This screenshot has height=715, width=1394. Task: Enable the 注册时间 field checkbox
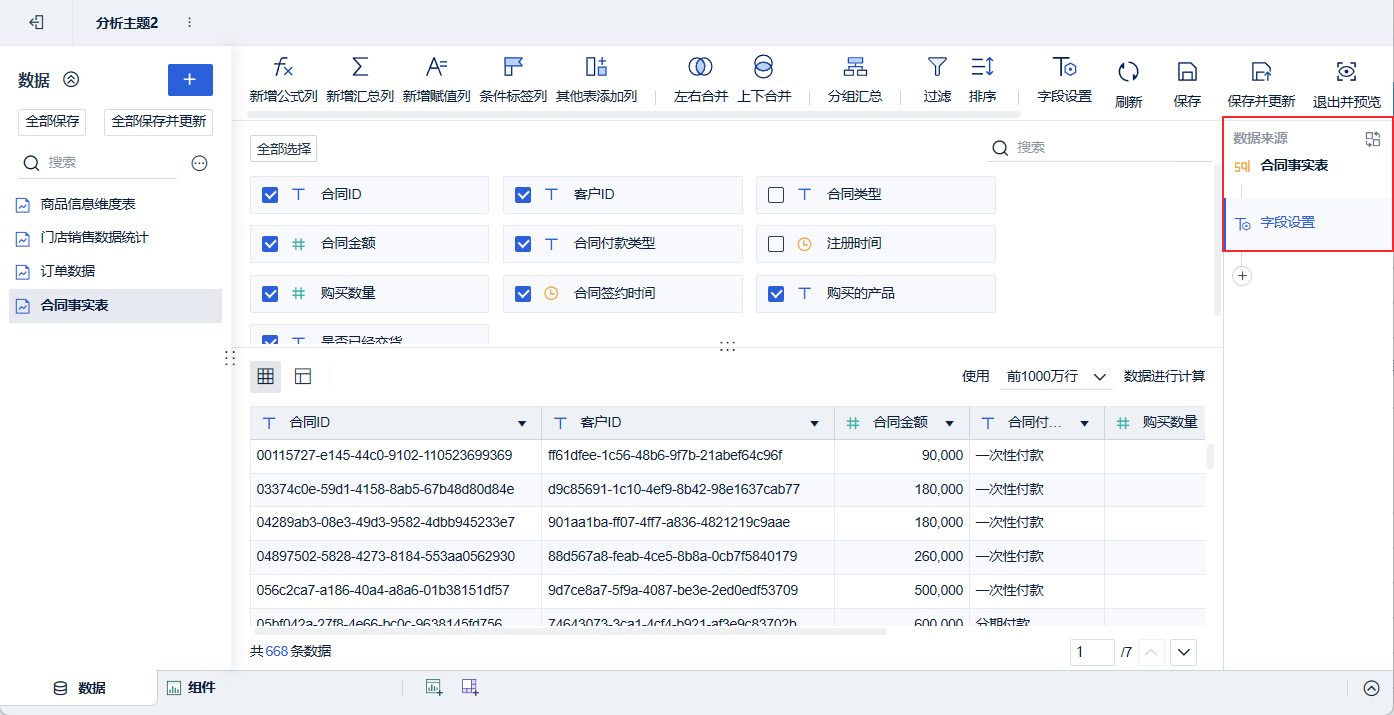776,244
